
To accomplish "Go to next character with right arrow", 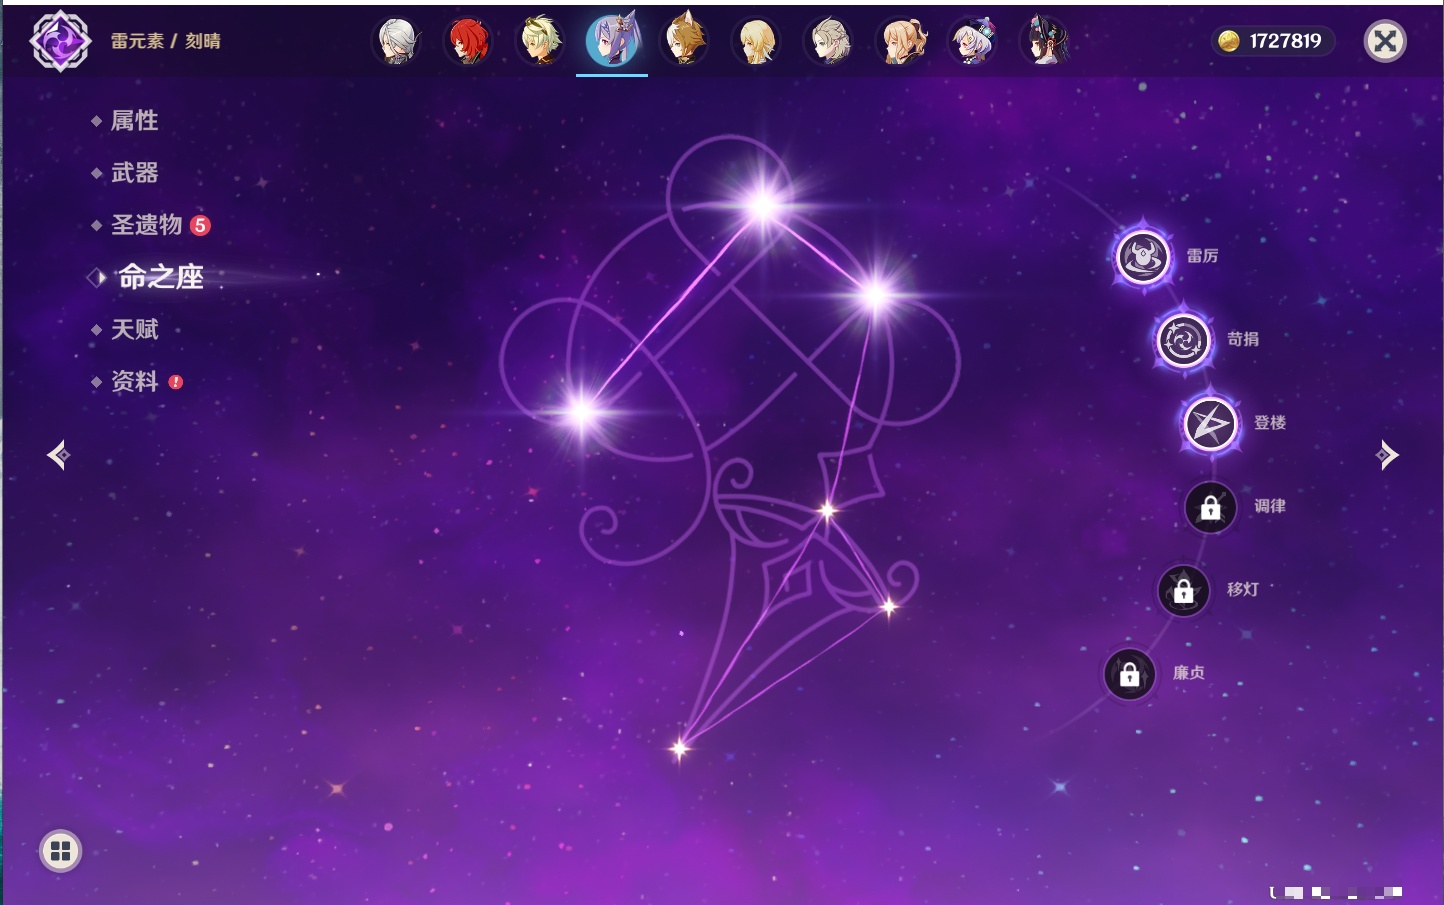I will click(x=1387, y=455).
